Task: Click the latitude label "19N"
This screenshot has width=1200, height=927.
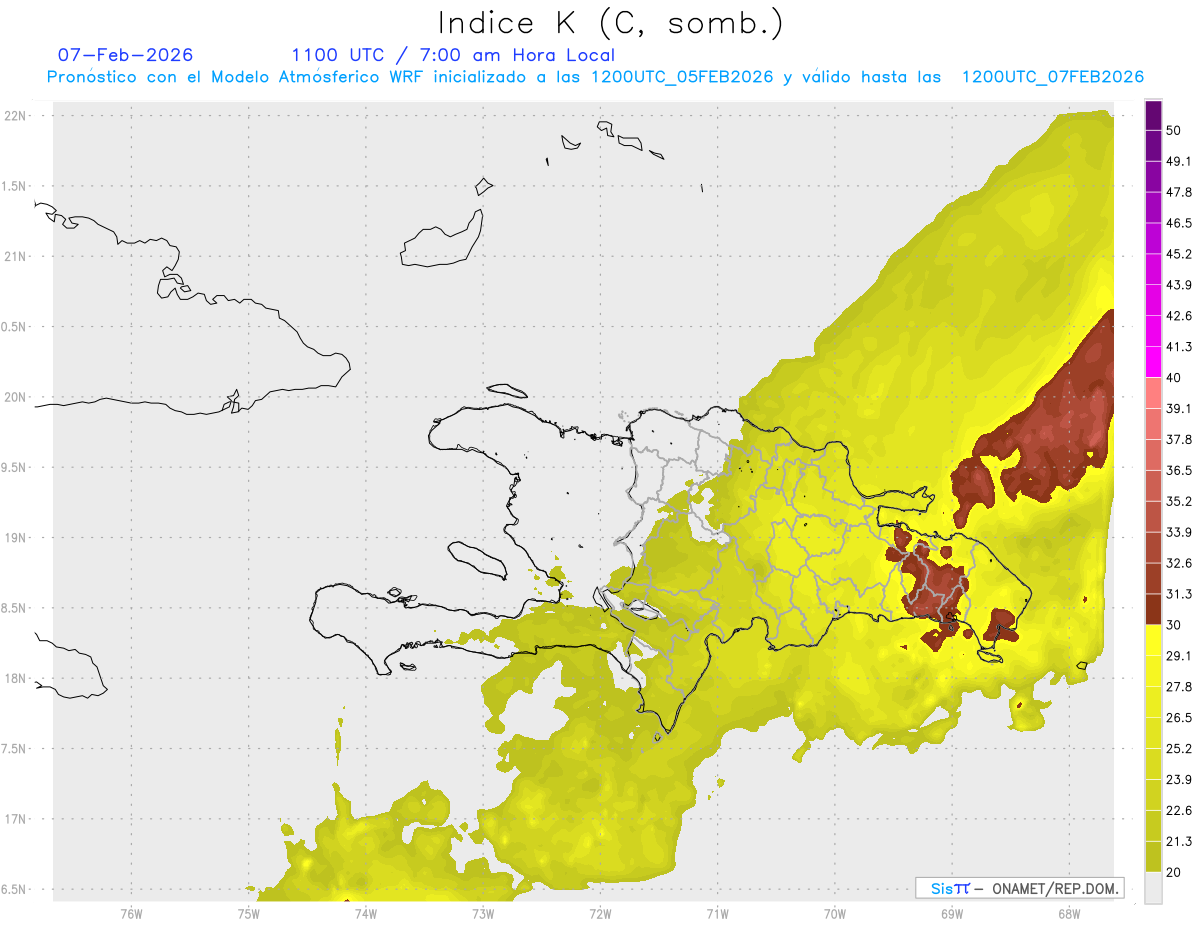Action: pyautogui.click(x=17, y=537)
